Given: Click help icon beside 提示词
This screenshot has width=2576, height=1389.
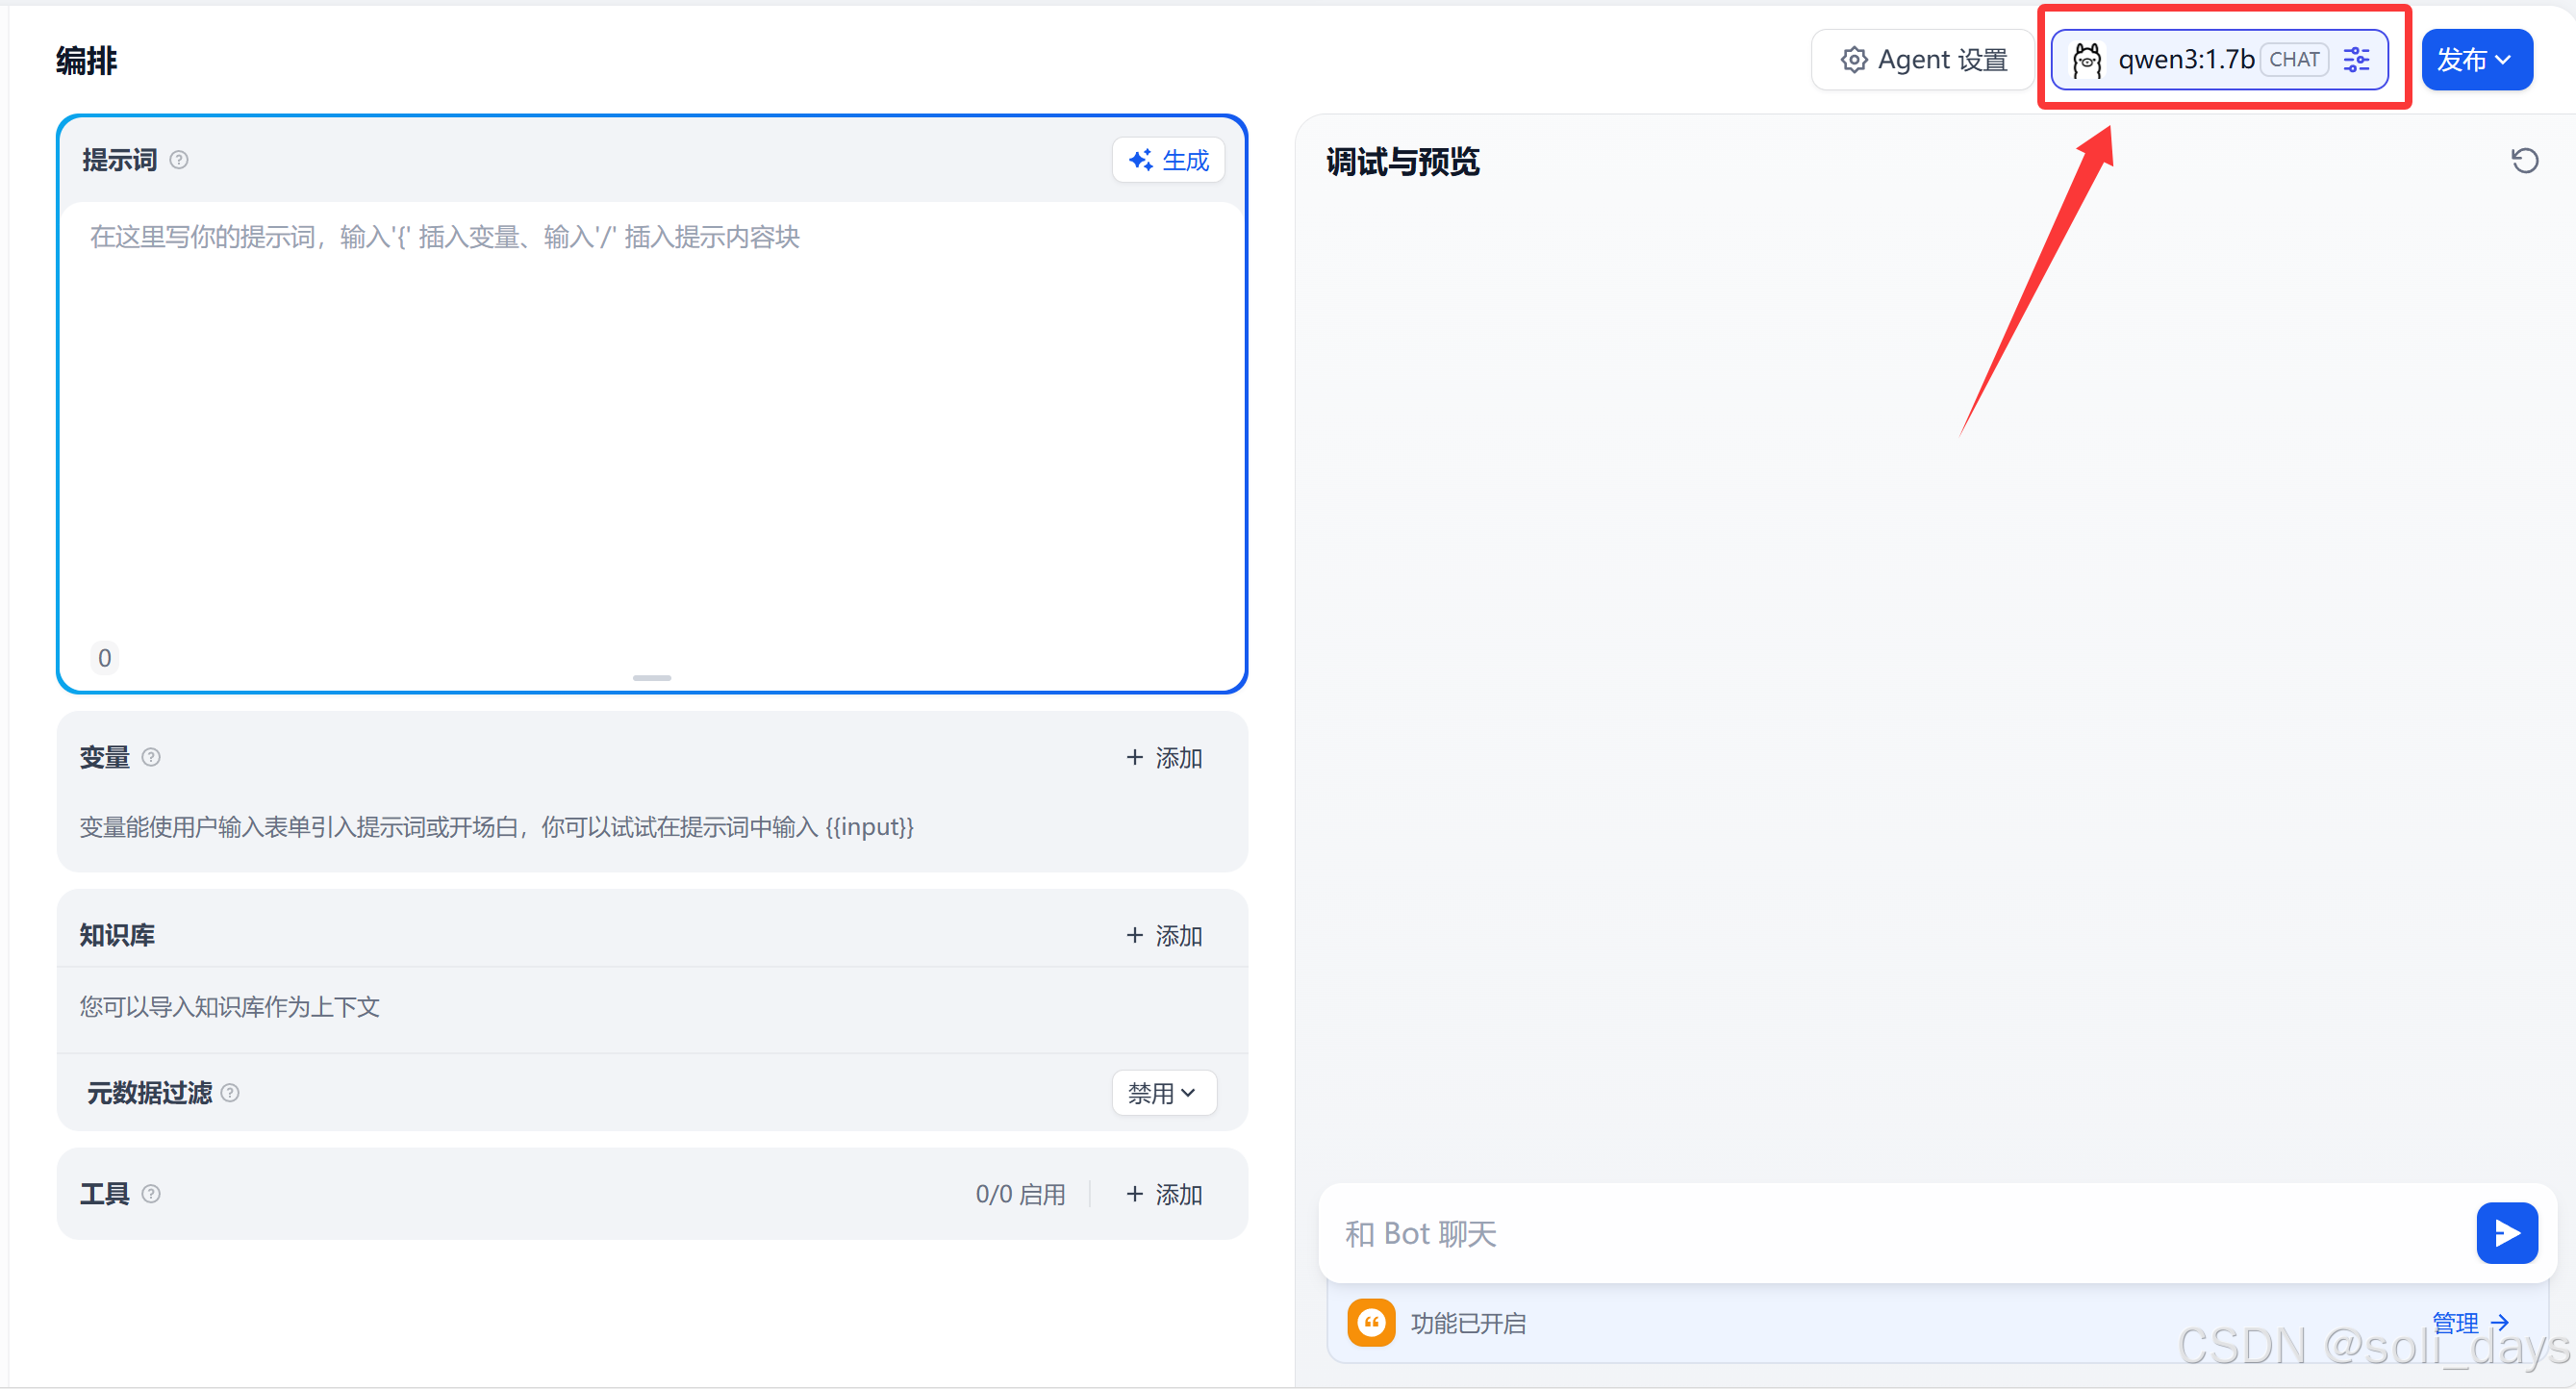Looking at the screenshot, I should pos(179,160).
